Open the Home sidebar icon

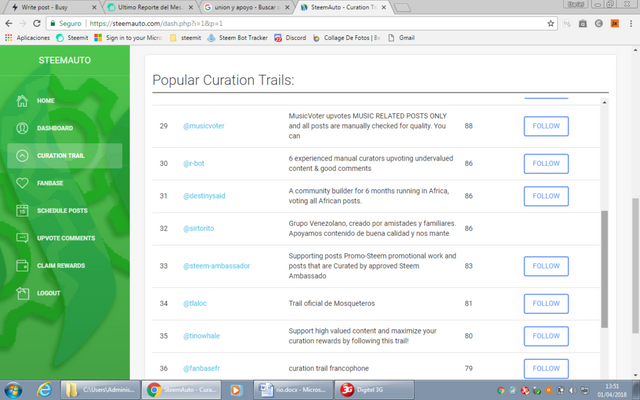coord(22,100)
